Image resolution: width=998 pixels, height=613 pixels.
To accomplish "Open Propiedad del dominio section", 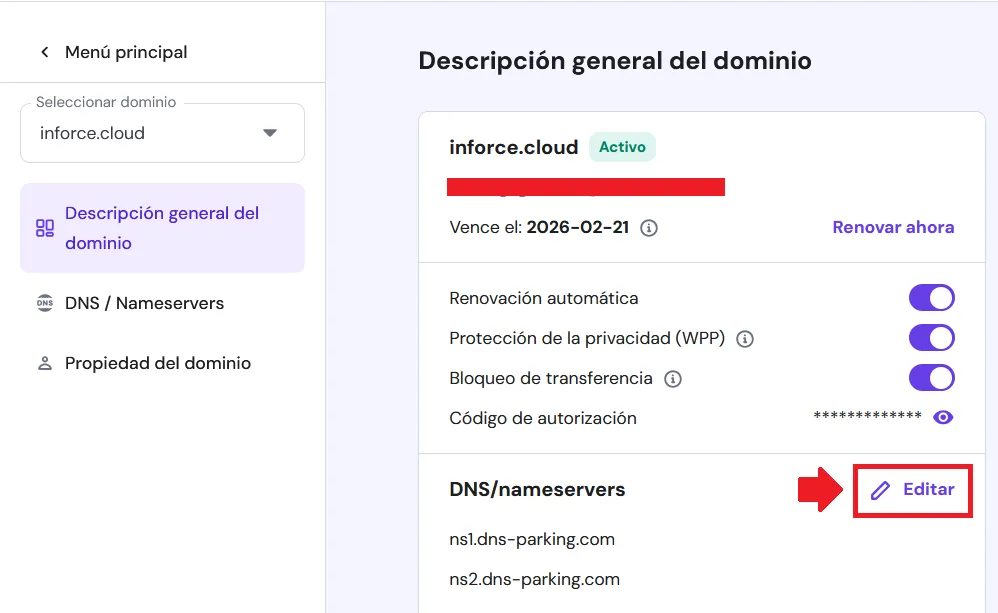I will (159, 363).
